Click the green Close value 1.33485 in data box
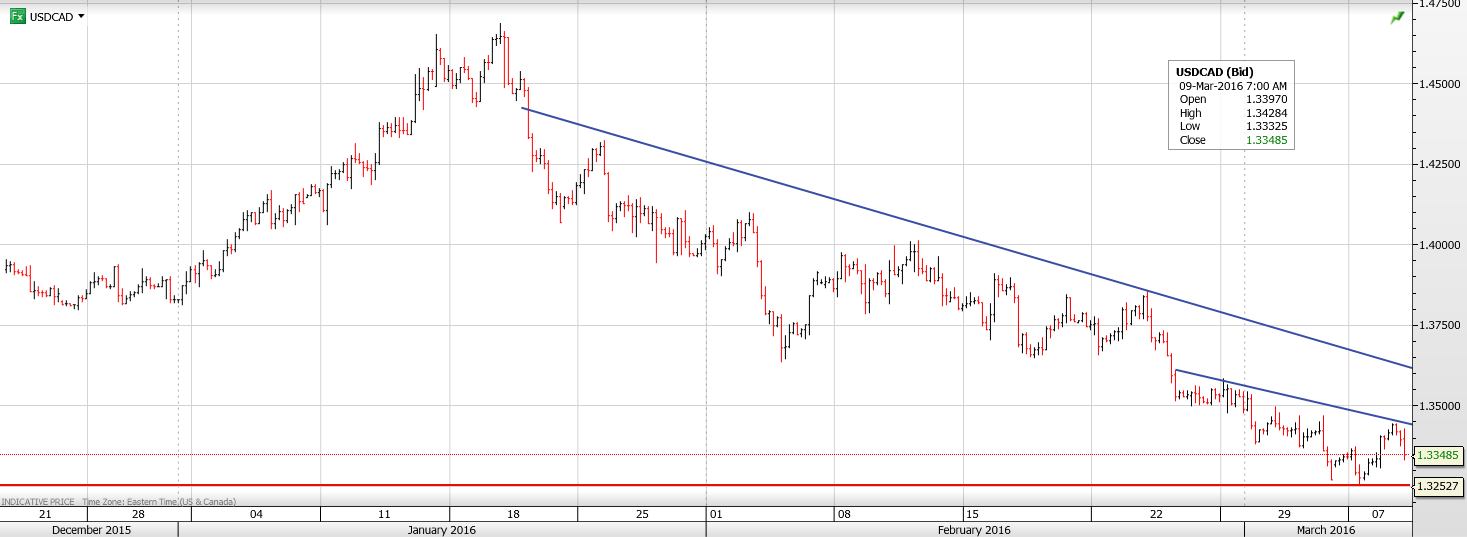The width and height of the screenshot is (1467, 537). tap(1267, 140)
